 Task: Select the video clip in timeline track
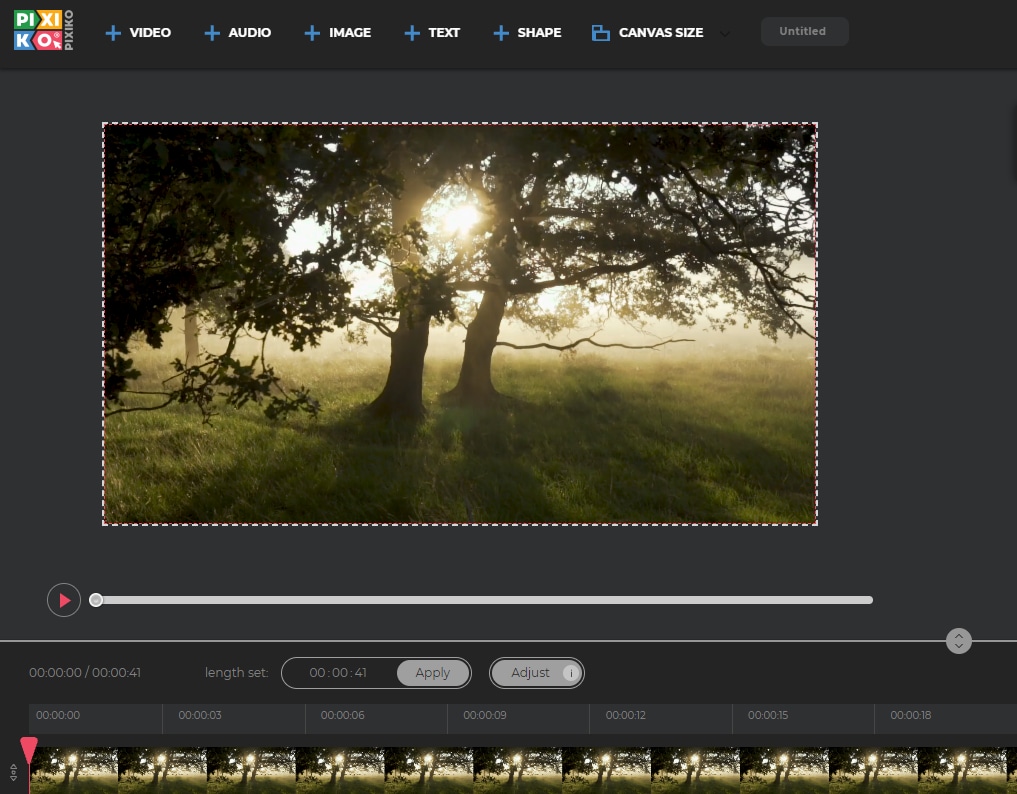(x=523, y=771)
